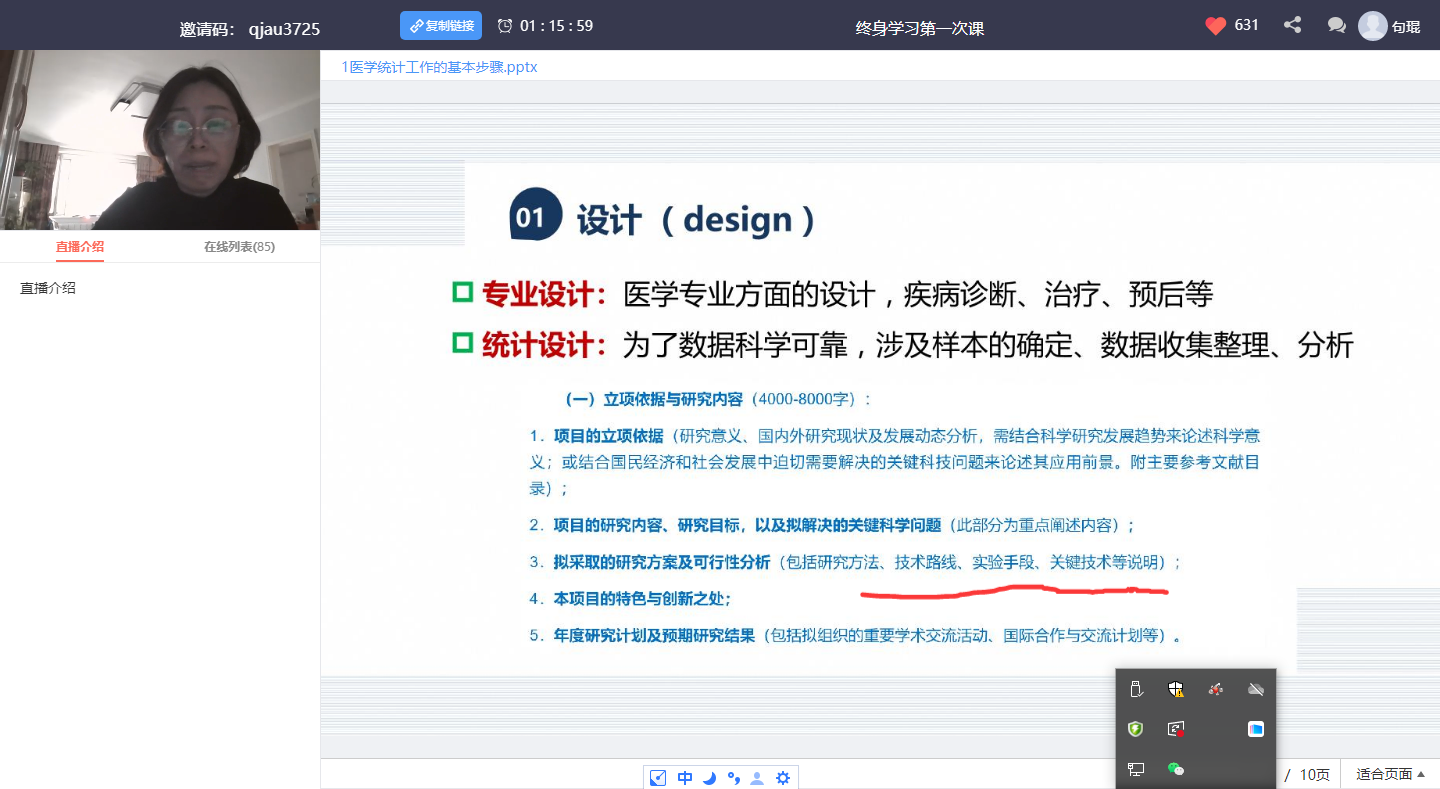Click the red heart like icon
Image resolution: width=1440 pixels, height=789 pixels.
pos(1215,26)
